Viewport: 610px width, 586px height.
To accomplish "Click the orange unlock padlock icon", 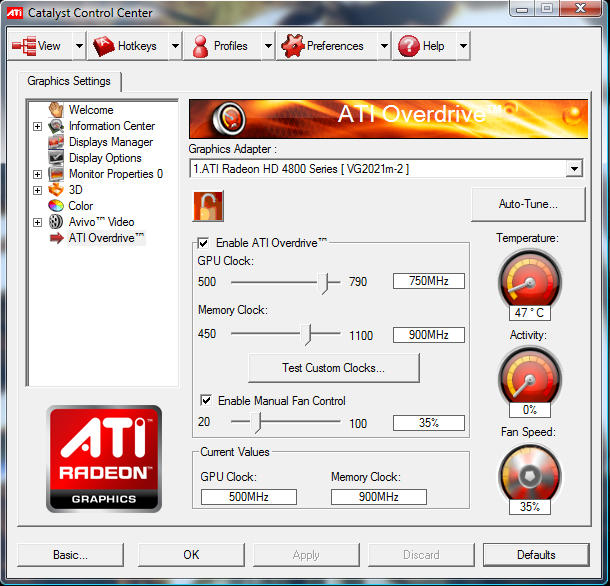I will (x=208, y=206).
